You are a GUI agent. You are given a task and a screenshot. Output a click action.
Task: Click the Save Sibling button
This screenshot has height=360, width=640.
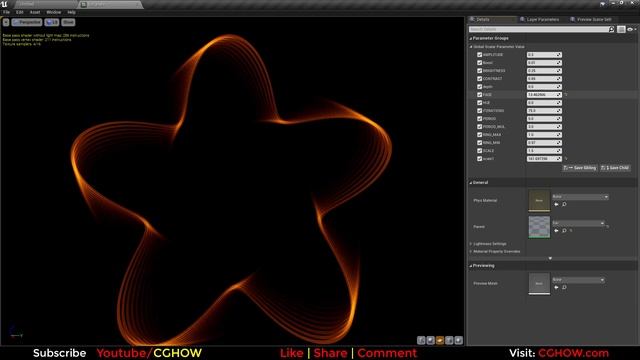[x=580, y=168]
